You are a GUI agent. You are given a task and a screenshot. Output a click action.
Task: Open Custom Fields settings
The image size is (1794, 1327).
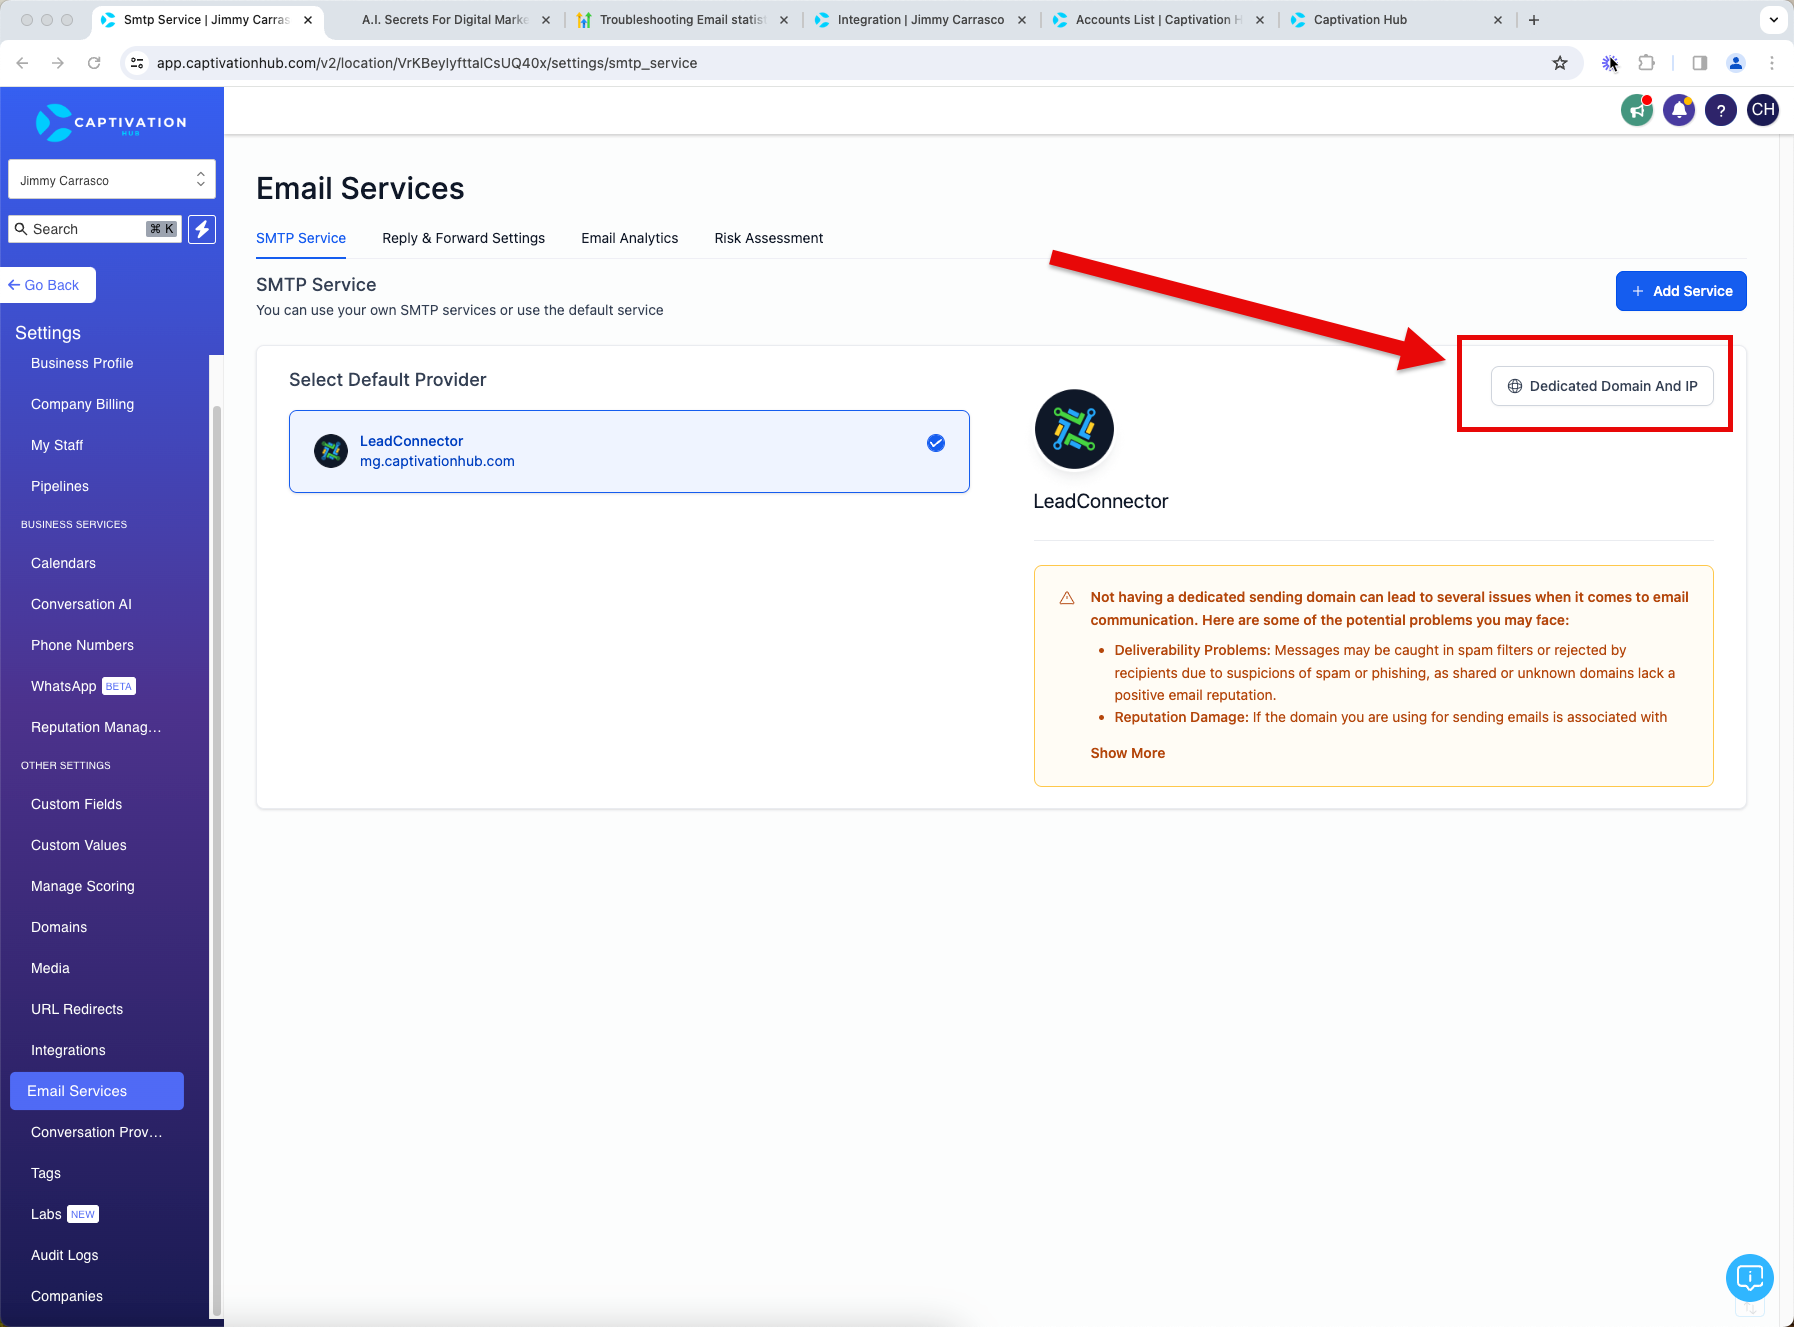click(x=76, y=804)
